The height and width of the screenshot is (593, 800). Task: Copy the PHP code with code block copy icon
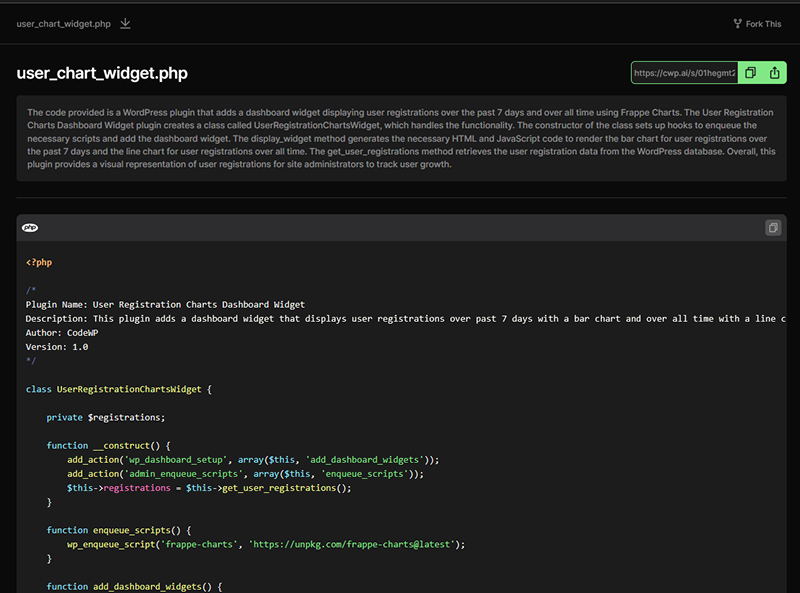[773, 228]
